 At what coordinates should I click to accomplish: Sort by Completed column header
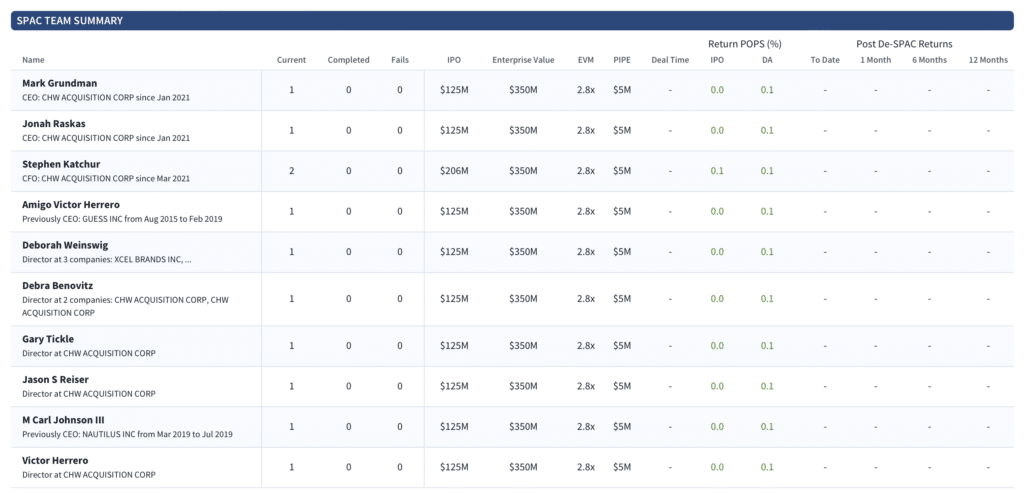click(348, 60)
